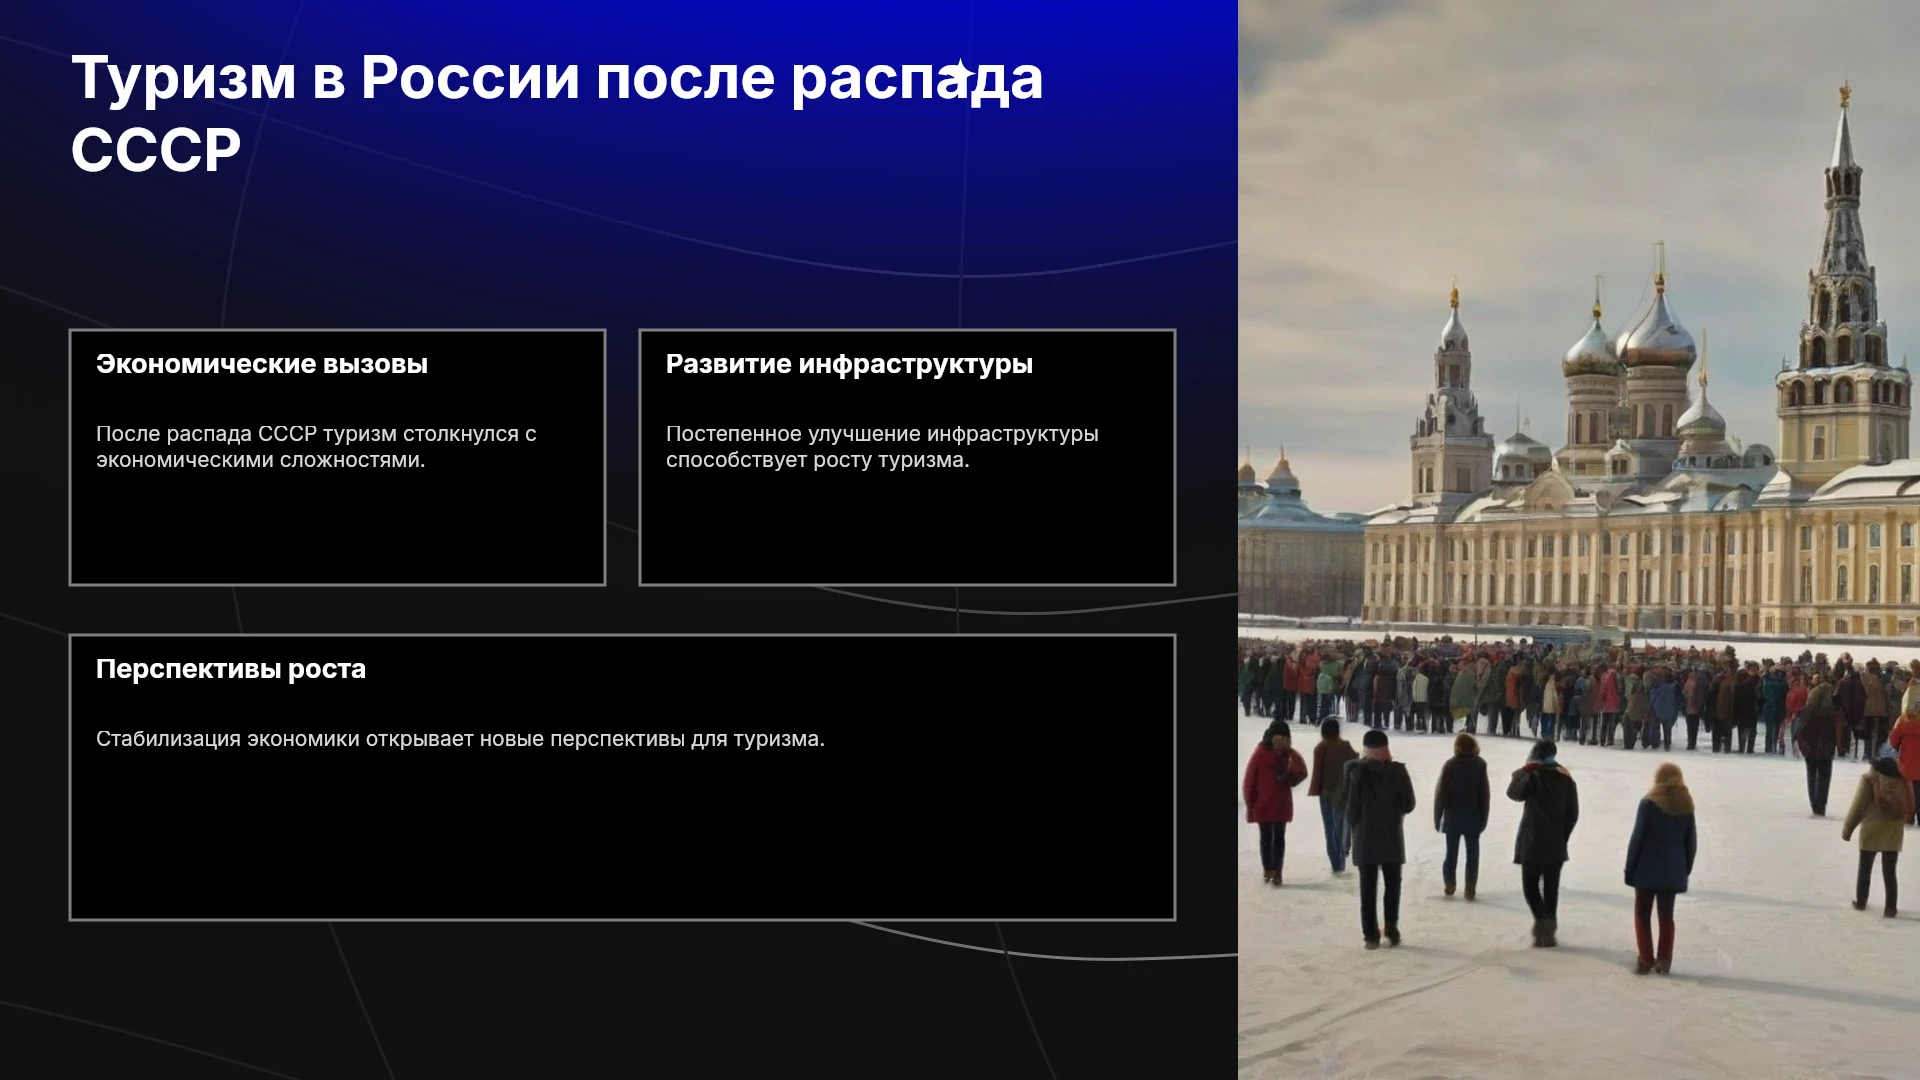Click the white sparkle star in the title
Image resolution: width=1920 pixels, height=1080 pixels.
point(960,74)
